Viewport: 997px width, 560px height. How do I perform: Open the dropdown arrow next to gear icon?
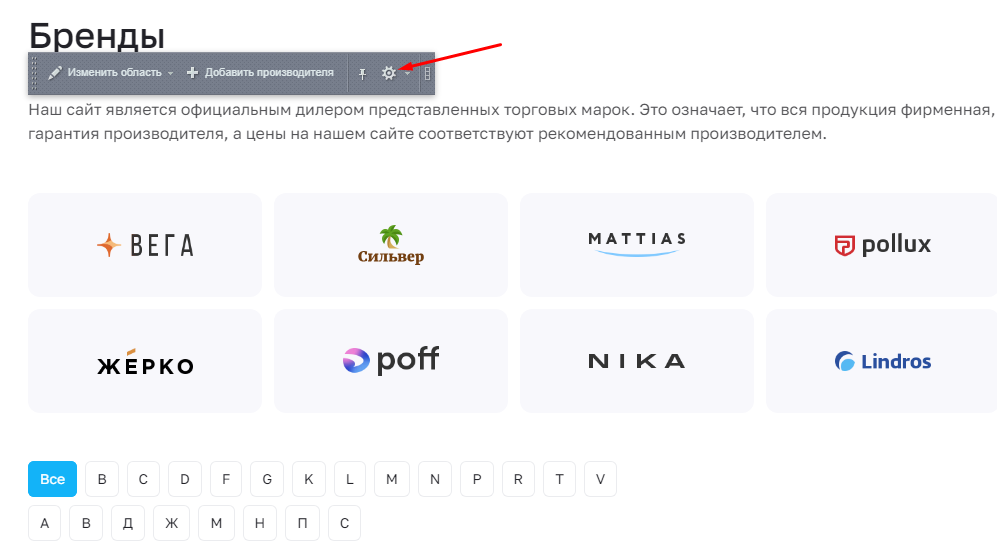(x=408, y=74)
